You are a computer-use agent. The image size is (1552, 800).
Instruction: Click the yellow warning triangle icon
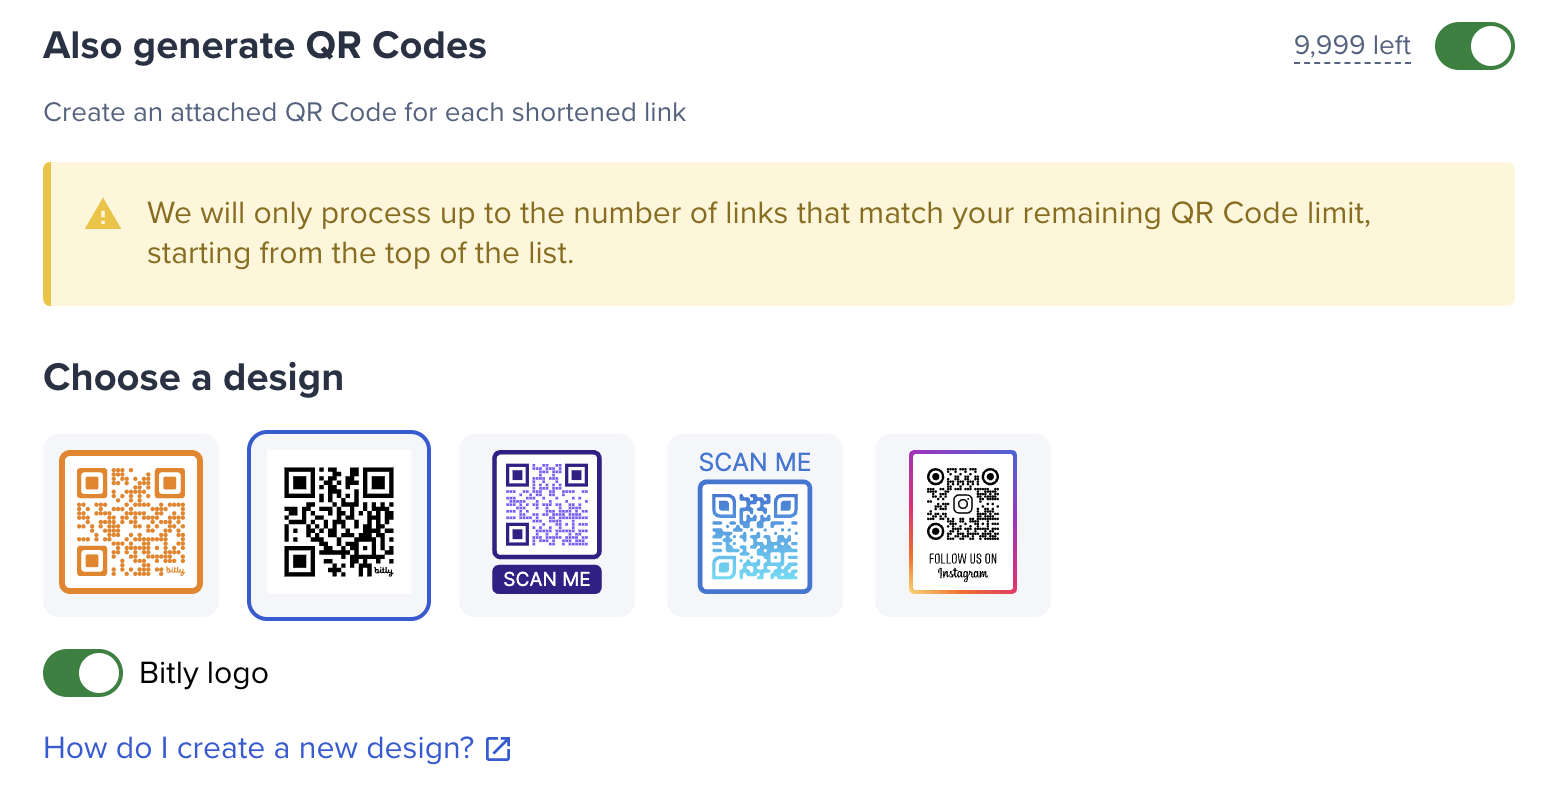pos(103,214)
